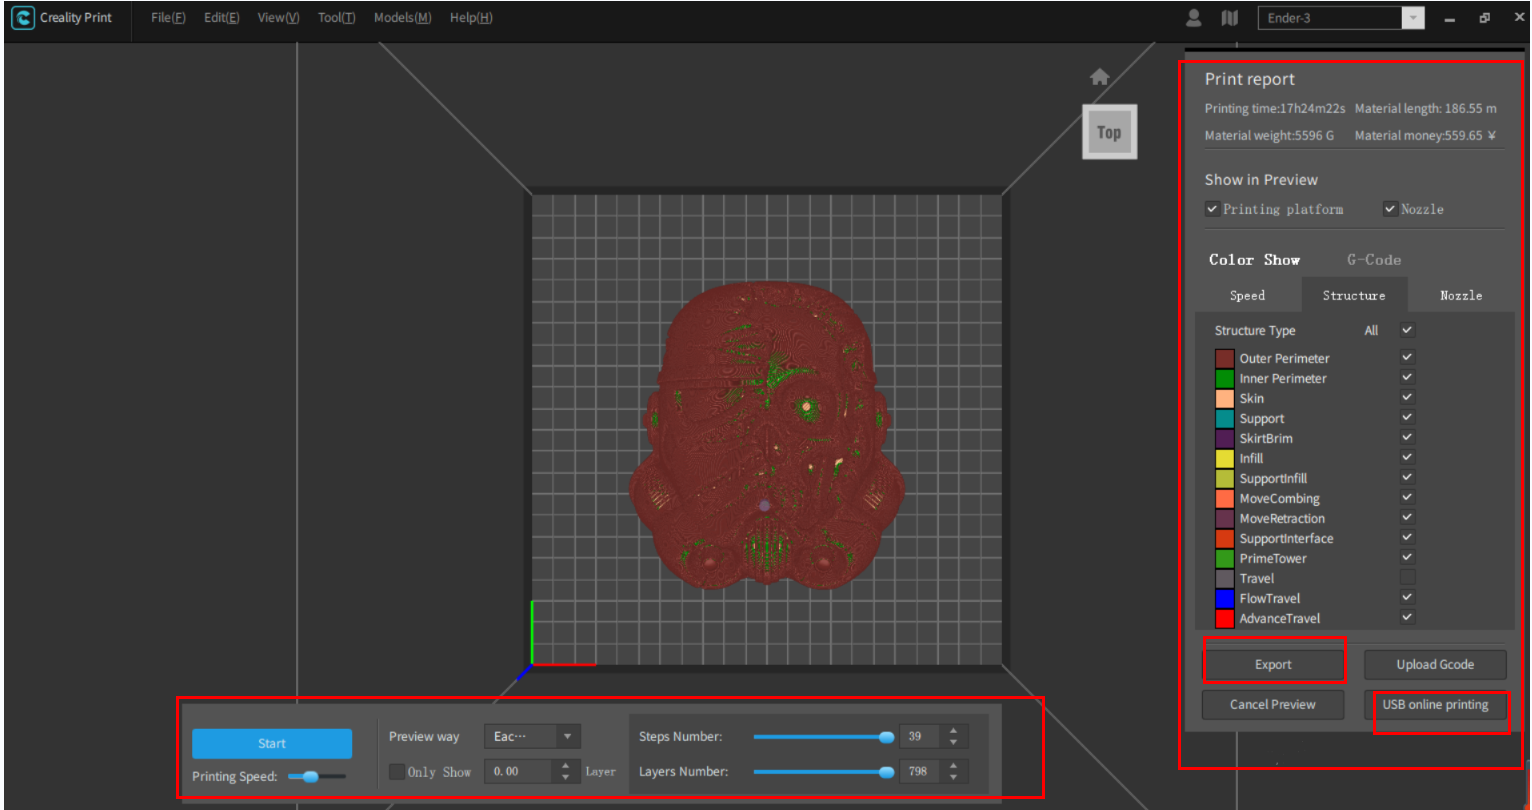This screenshot has width=1532, height=810.
Task: Decrease Layers Number with down arrow
Action: tap(953, 777)
